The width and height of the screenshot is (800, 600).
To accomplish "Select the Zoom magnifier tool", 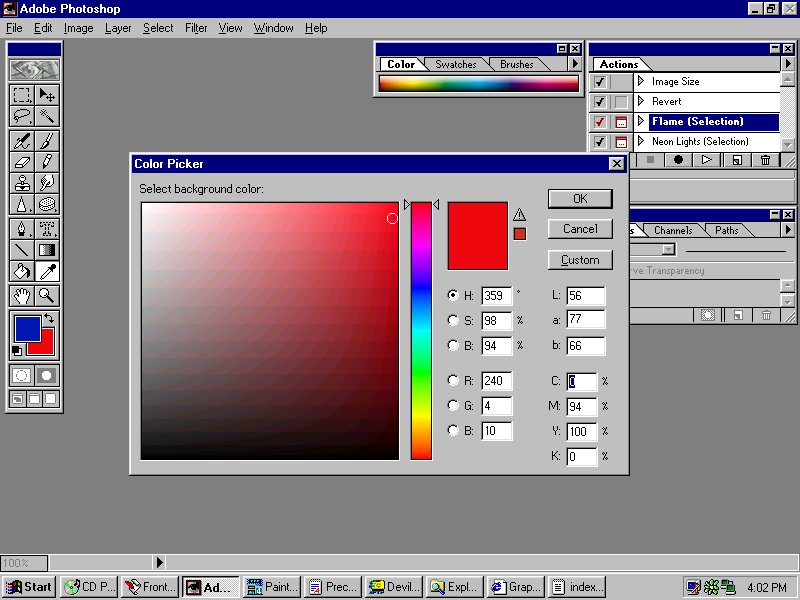I will click(47, 295).
